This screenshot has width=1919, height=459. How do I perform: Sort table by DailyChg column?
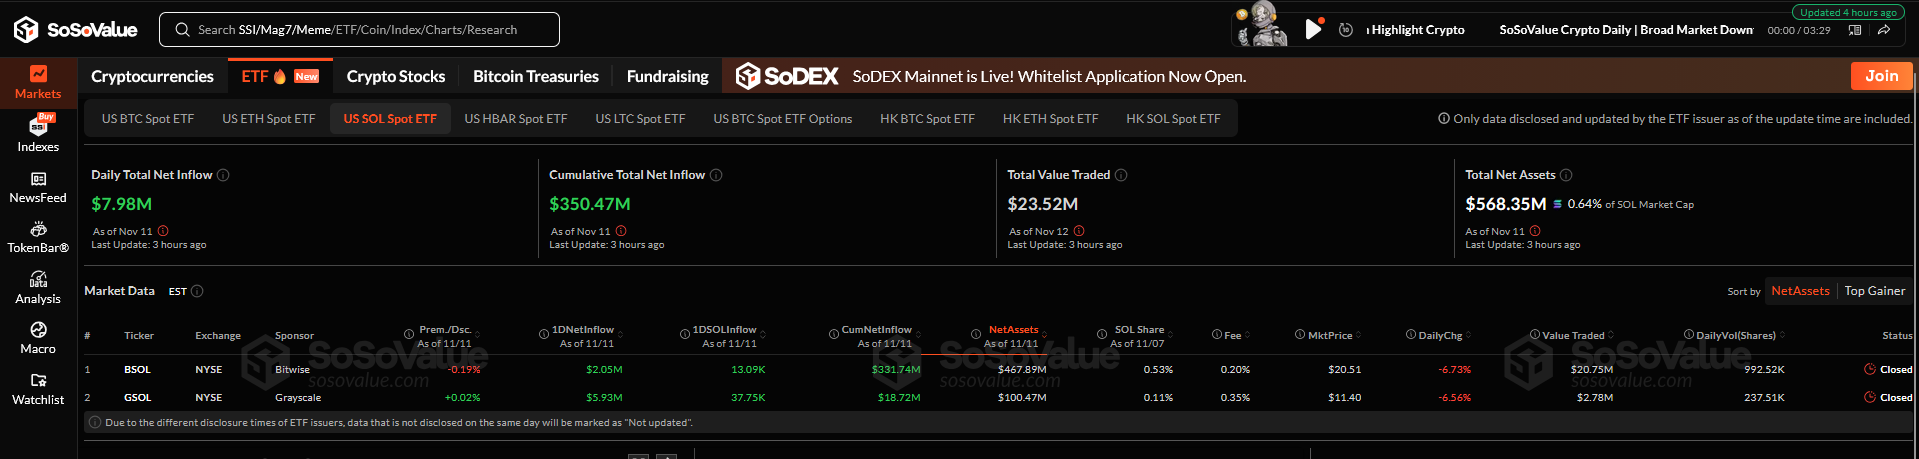point(1440,335)
